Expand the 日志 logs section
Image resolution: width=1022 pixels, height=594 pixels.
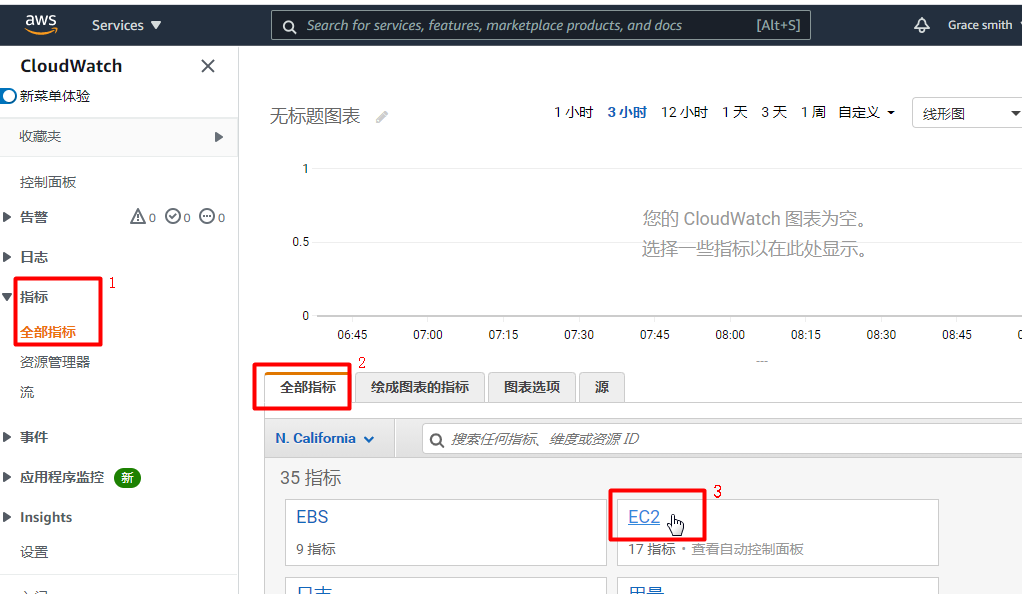(x=7, y=257)
